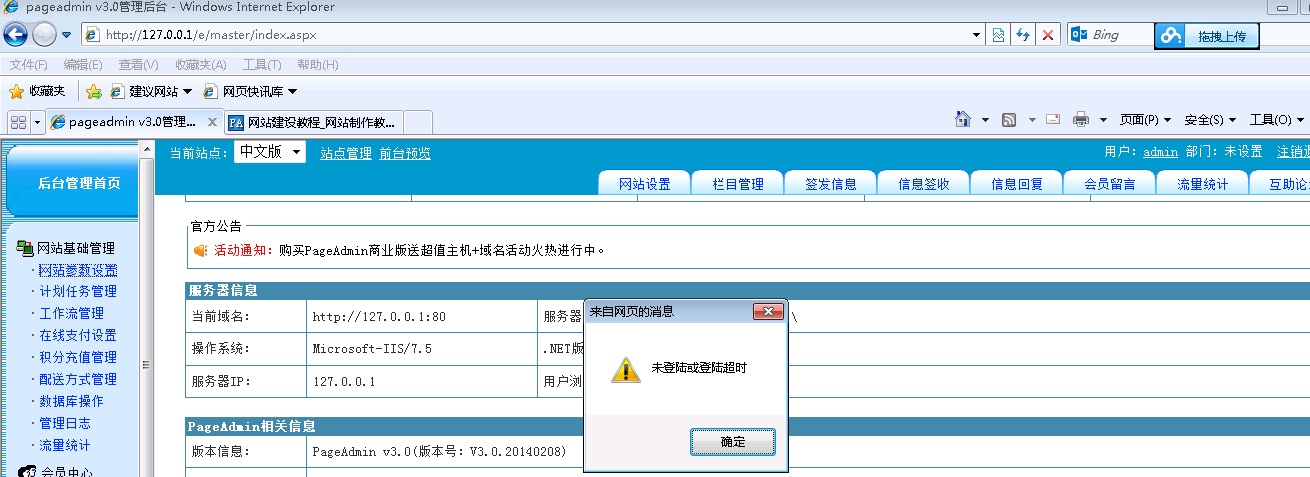This screenshot has width=1310, height=477.
Task: Click the Refresh icon in address bar
Action: 1022,35
